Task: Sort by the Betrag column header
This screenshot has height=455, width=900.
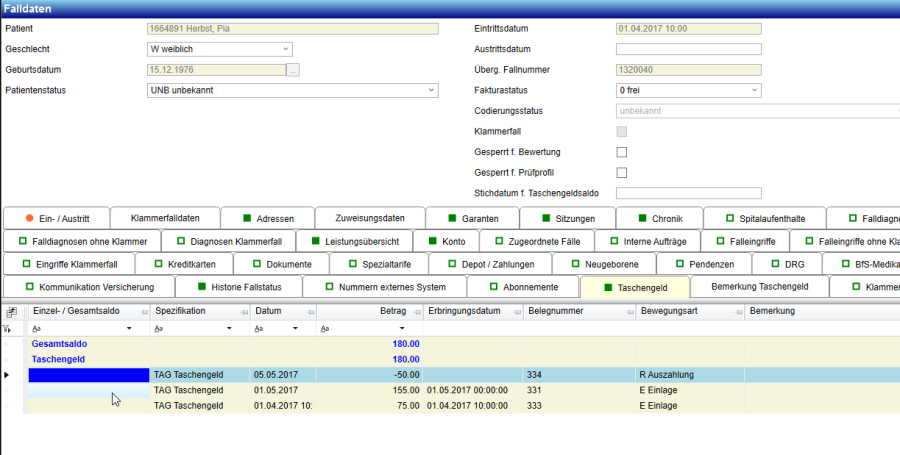Action: pos(392,312)
